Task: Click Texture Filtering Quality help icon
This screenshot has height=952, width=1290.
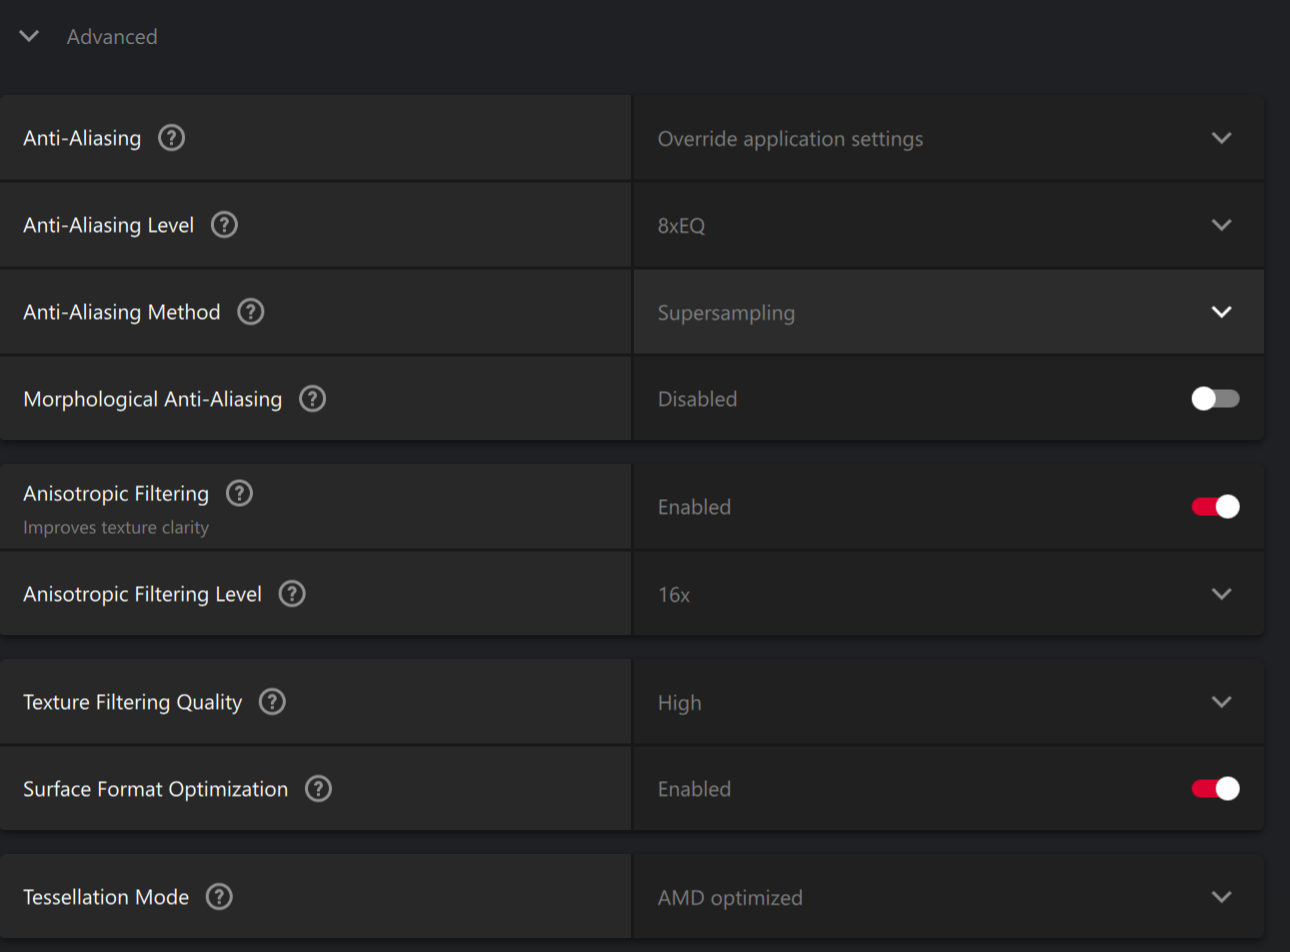Action: point(272,702)
